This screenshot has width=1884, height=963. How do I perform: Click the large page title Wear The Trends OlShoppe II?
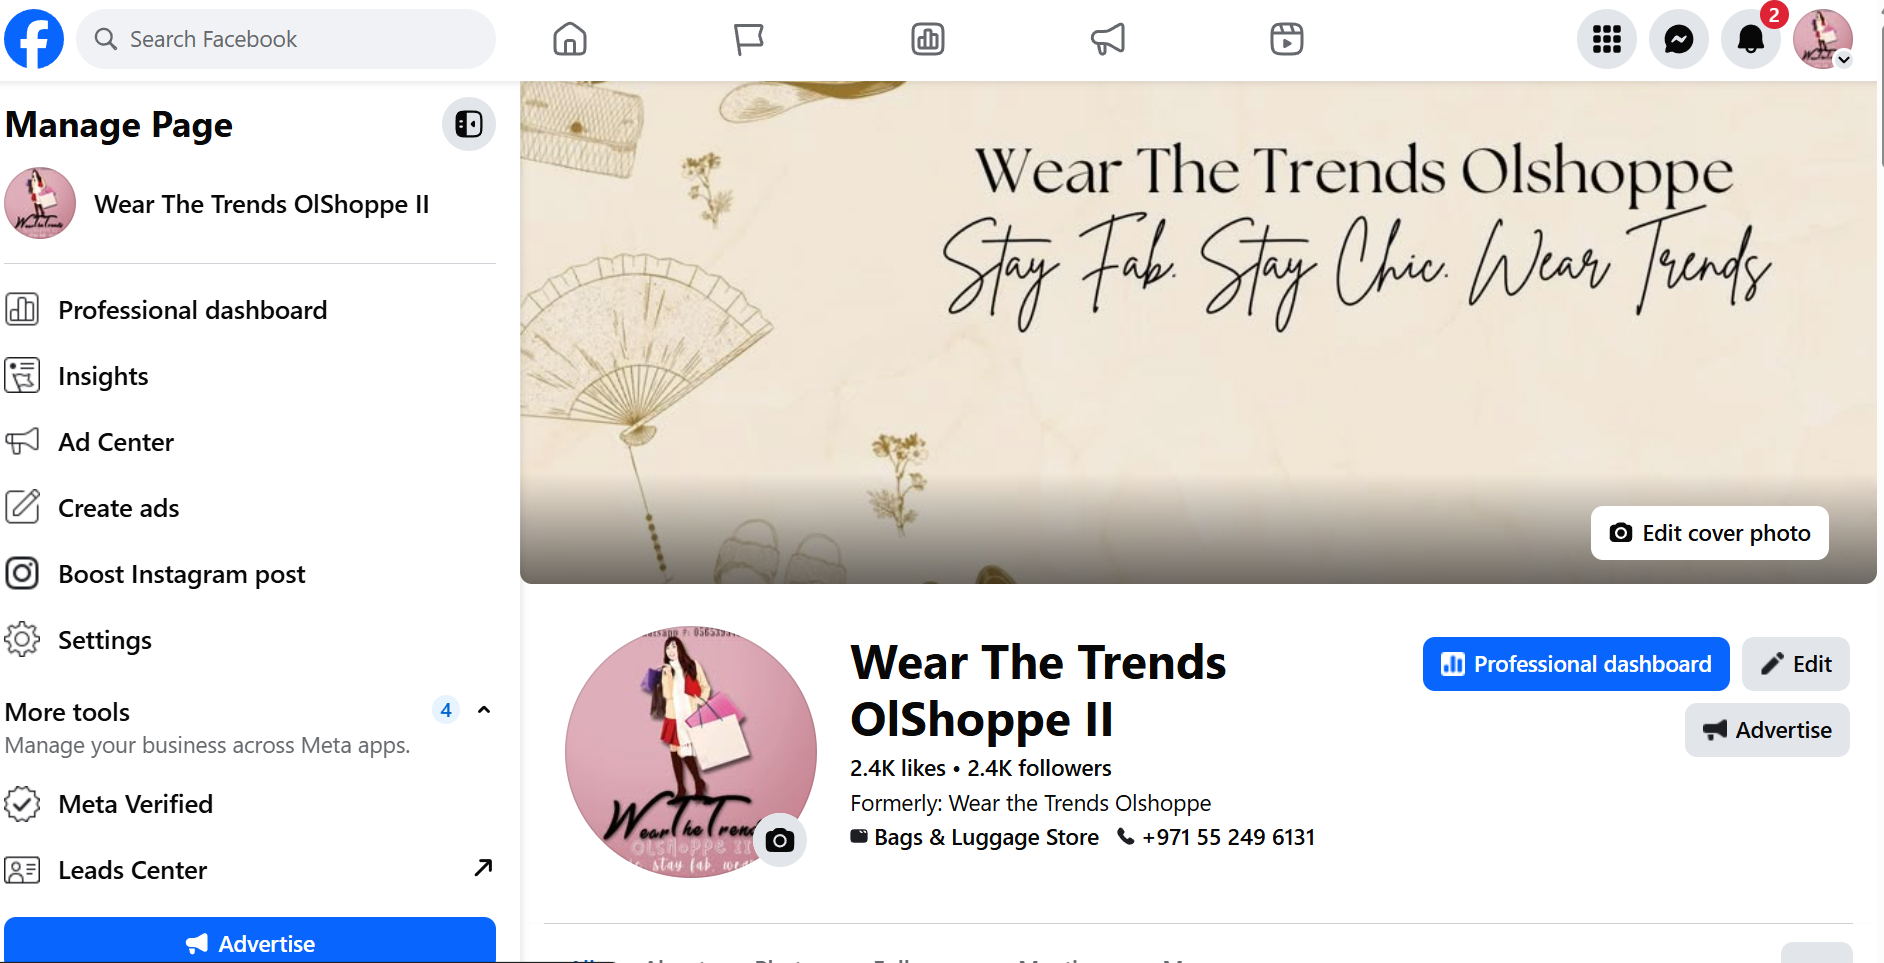(x=1038, y=691)
